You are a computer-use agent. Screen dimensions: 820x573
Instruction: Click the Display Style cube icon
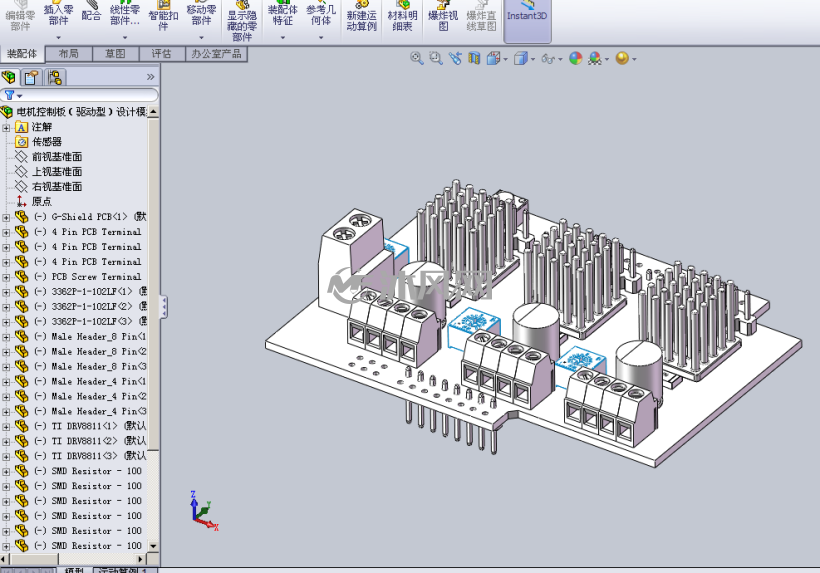(x=520, y=58)
